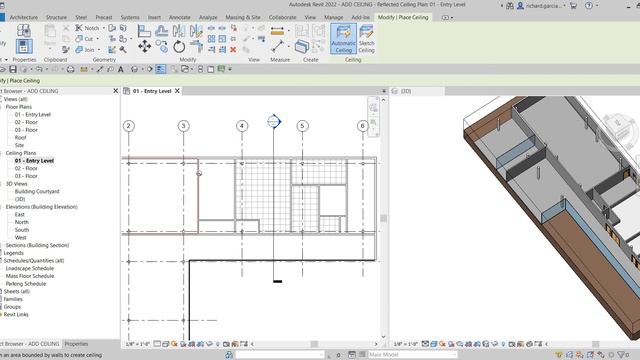
Task: Open the Manage ribbon tab
Action: coord(333,17)
